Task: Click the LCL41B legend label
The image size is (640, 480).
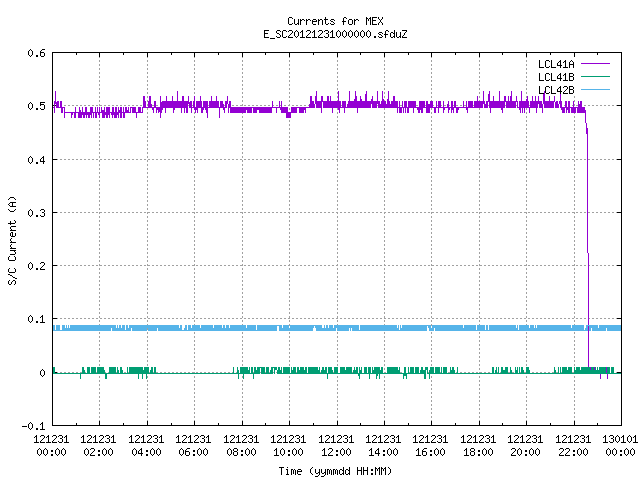Action: coord(556,77)
